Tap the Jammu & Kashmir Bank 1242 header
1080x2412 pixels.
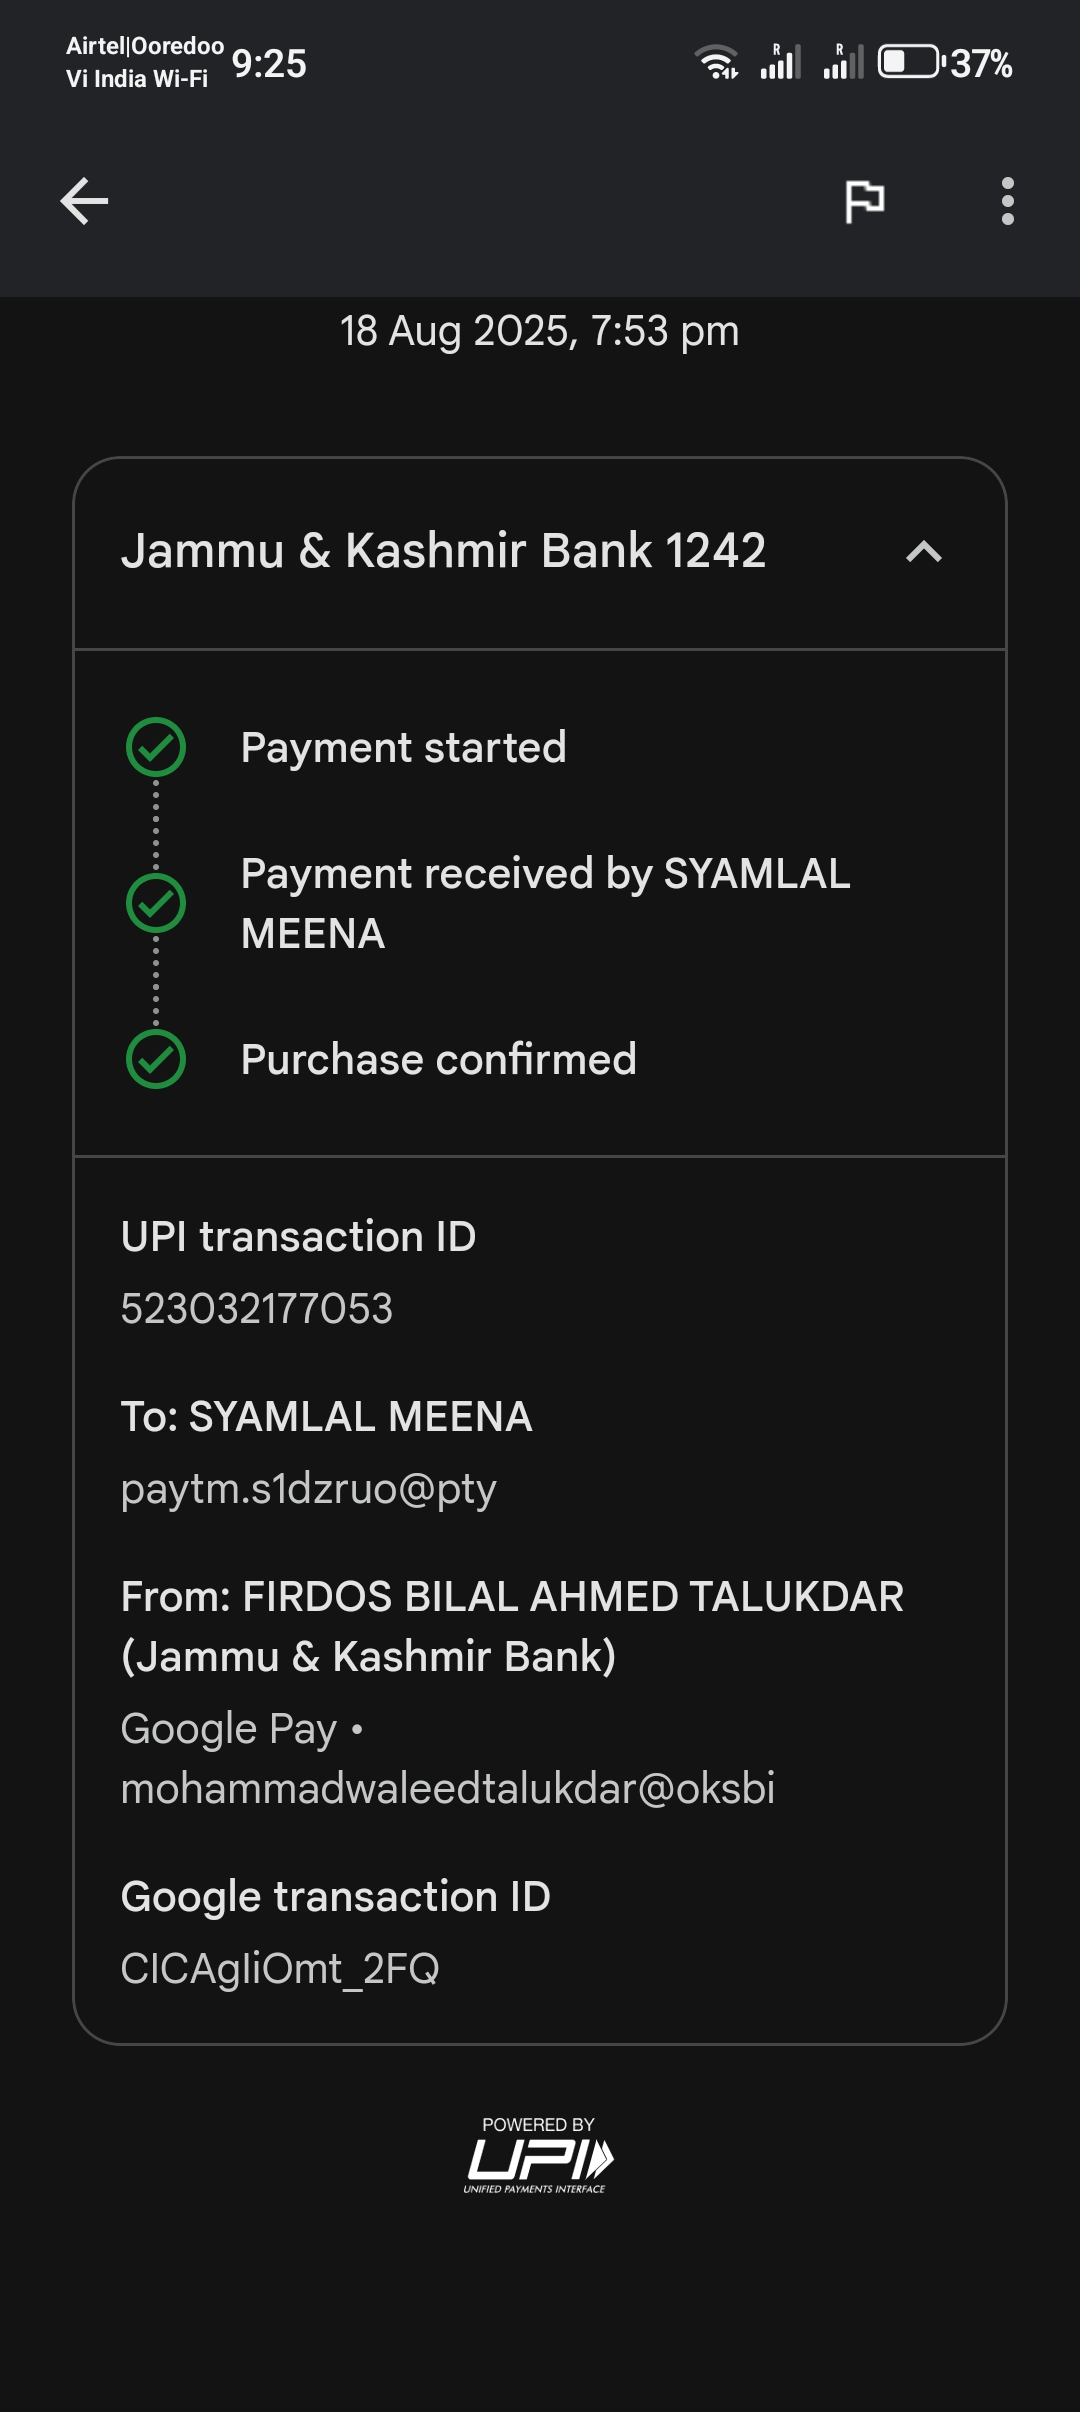tap(443, 551)
